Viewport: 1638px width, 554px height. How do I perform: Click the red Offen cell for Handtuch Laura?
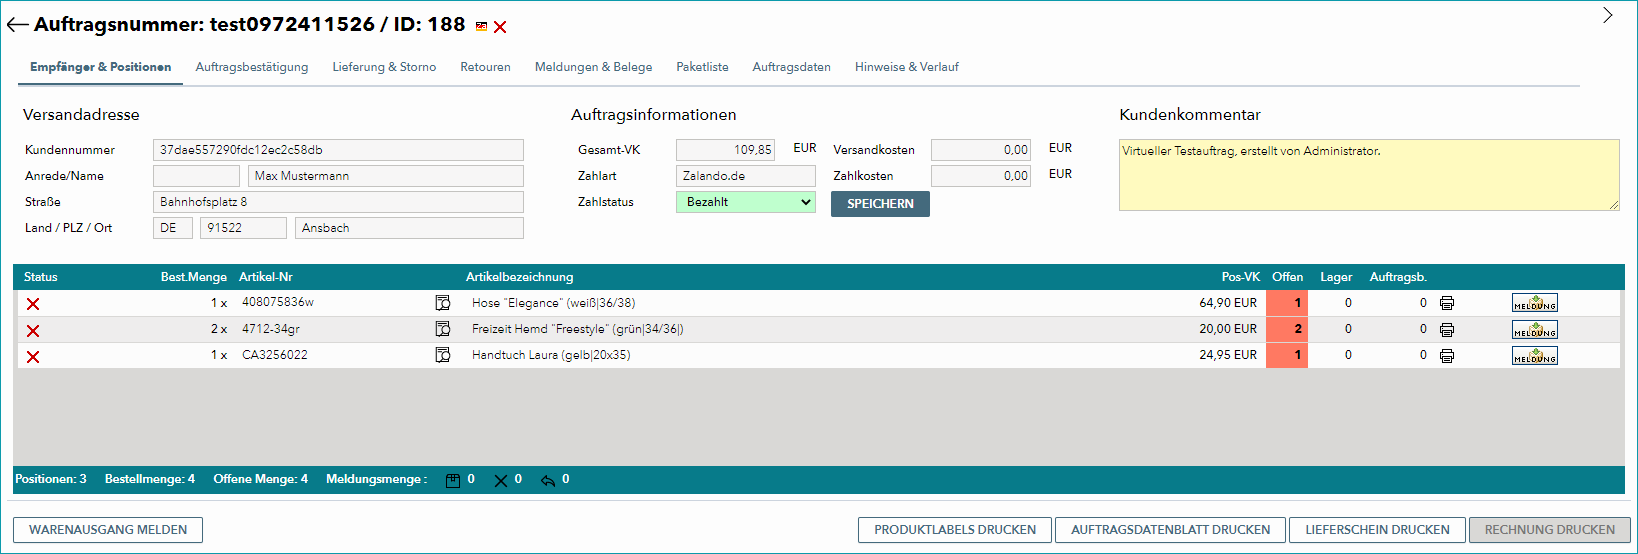(x=1287, y=355)
